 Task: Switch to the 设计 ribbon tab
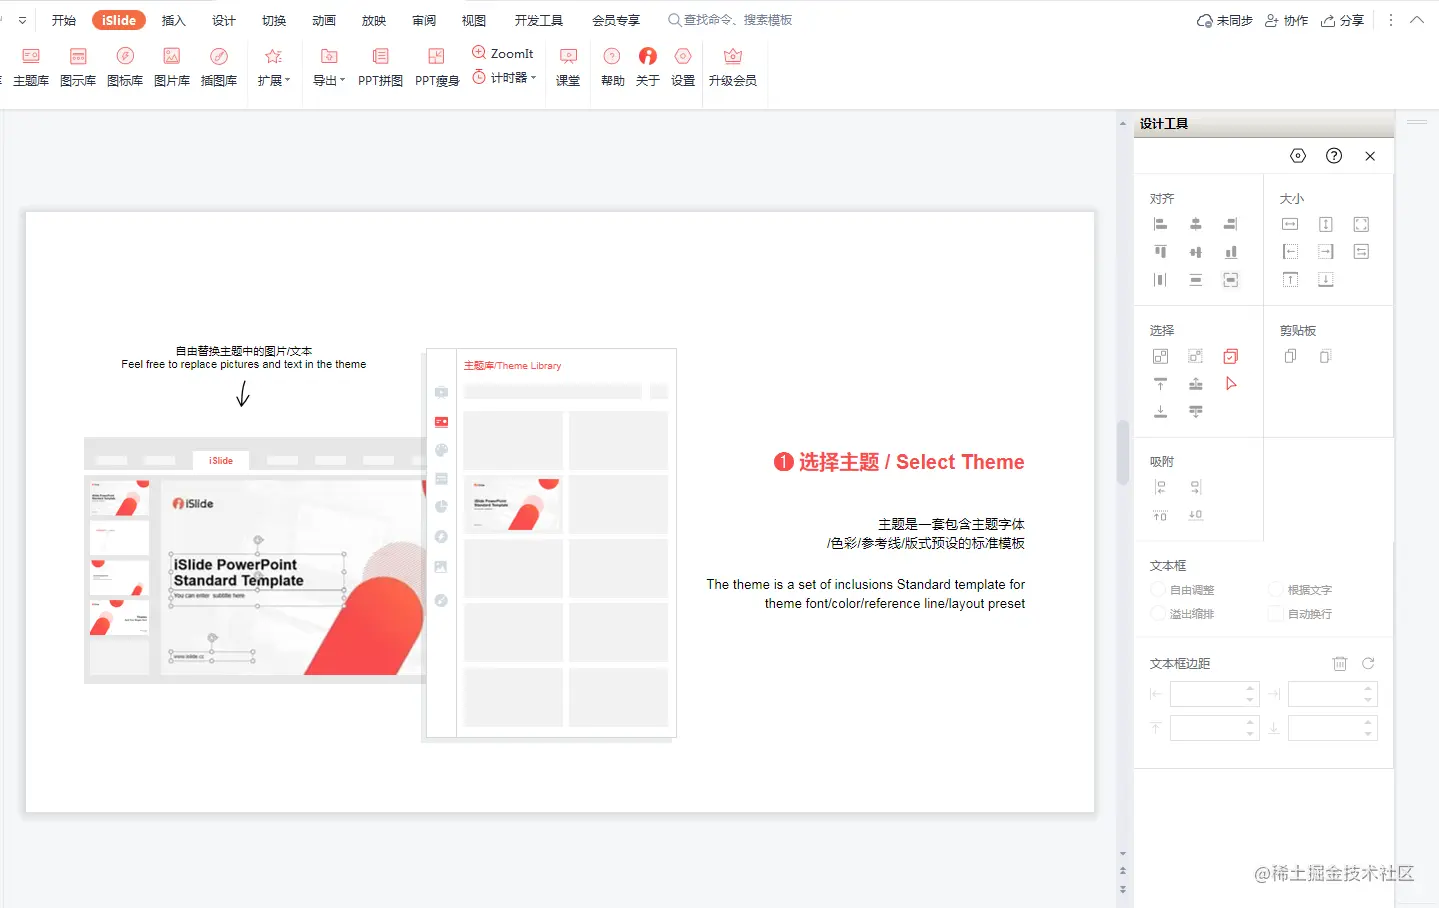222,19
